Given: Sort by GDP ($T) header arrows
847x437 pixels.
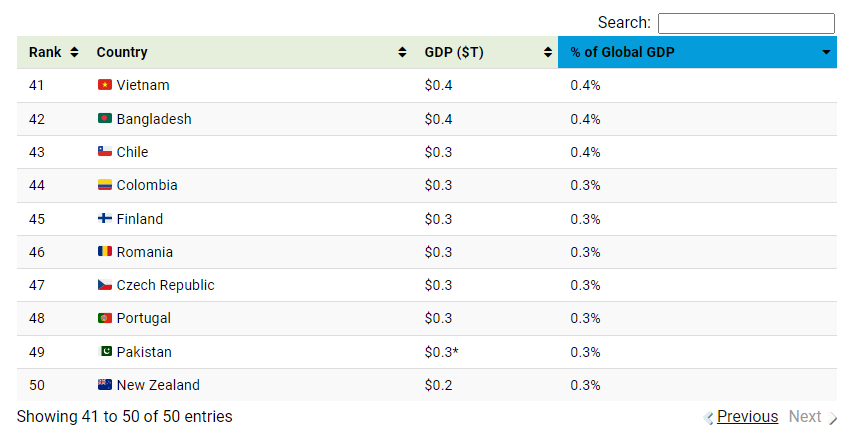Looking at the screenshot, I should (548, 52).
